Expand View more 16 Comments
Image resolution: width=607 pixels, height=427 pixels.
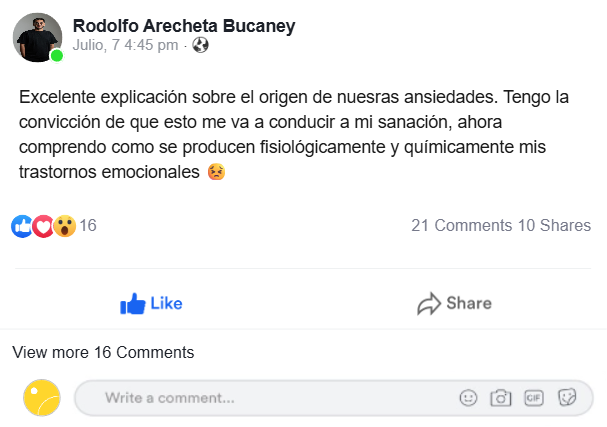click(103, 352)
